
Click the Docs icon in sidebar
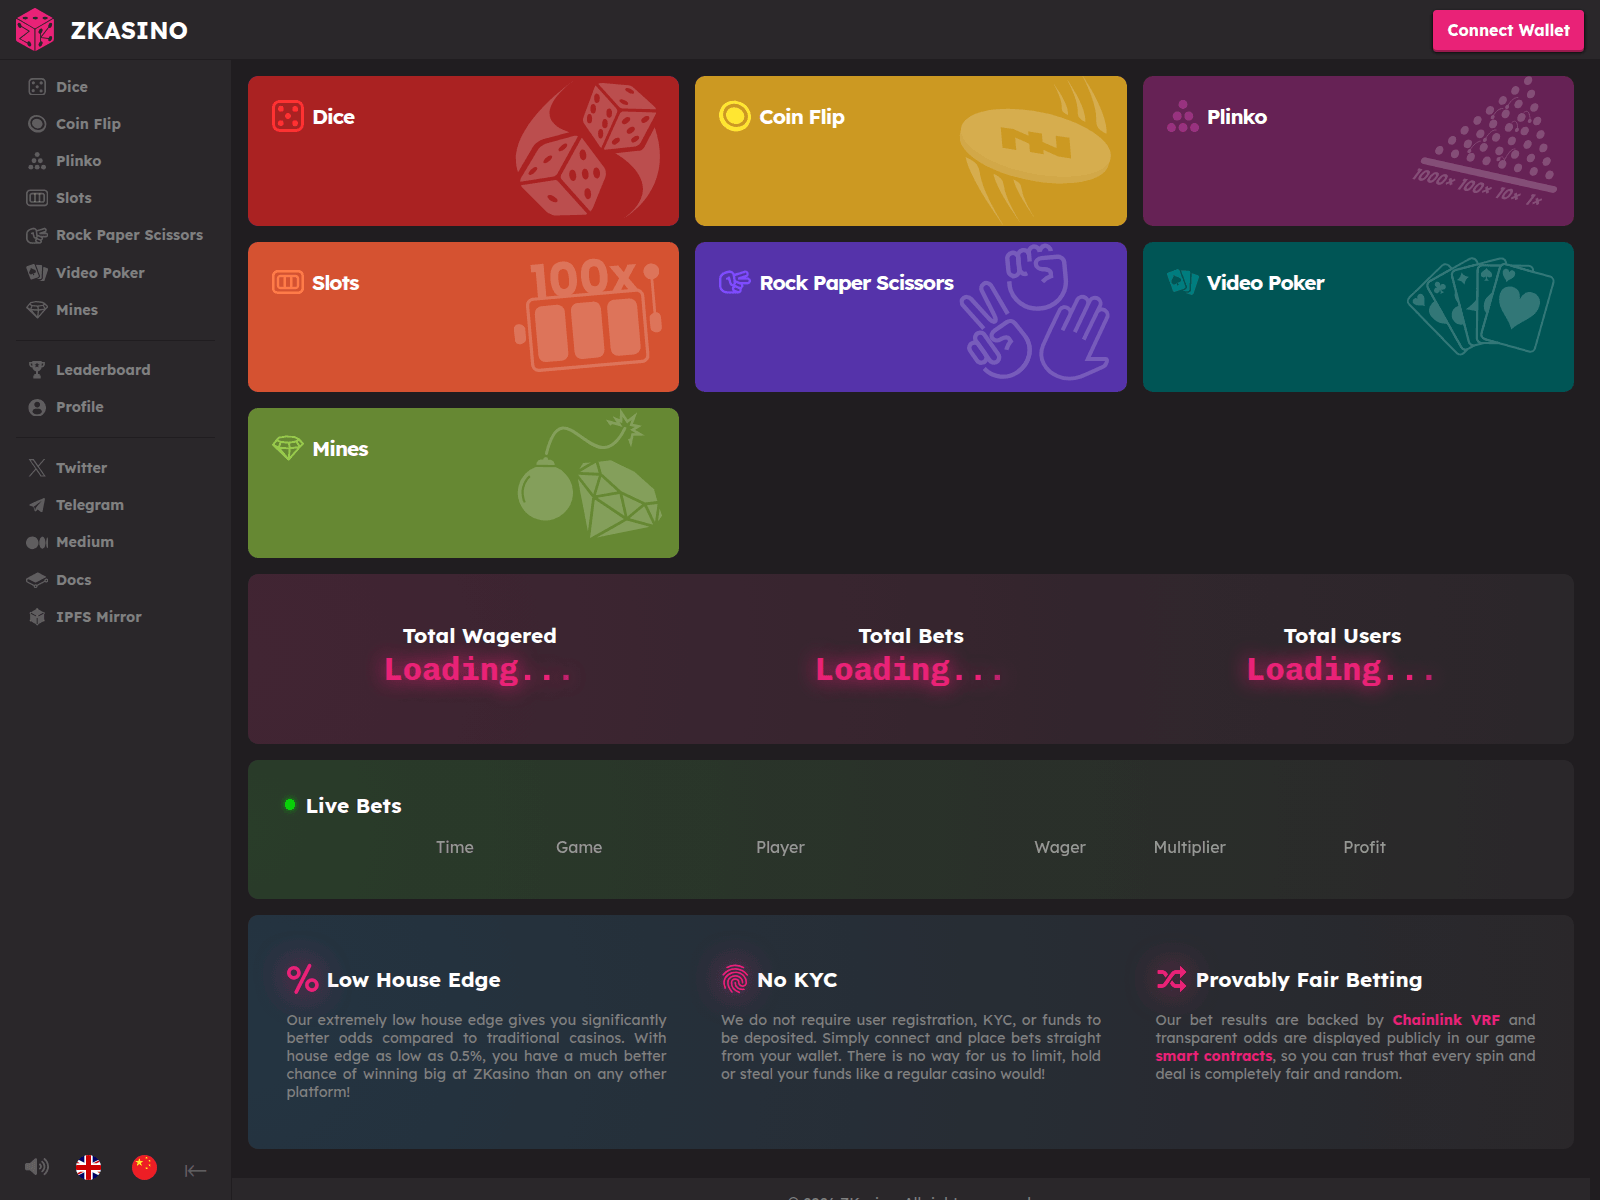[37, 580]
